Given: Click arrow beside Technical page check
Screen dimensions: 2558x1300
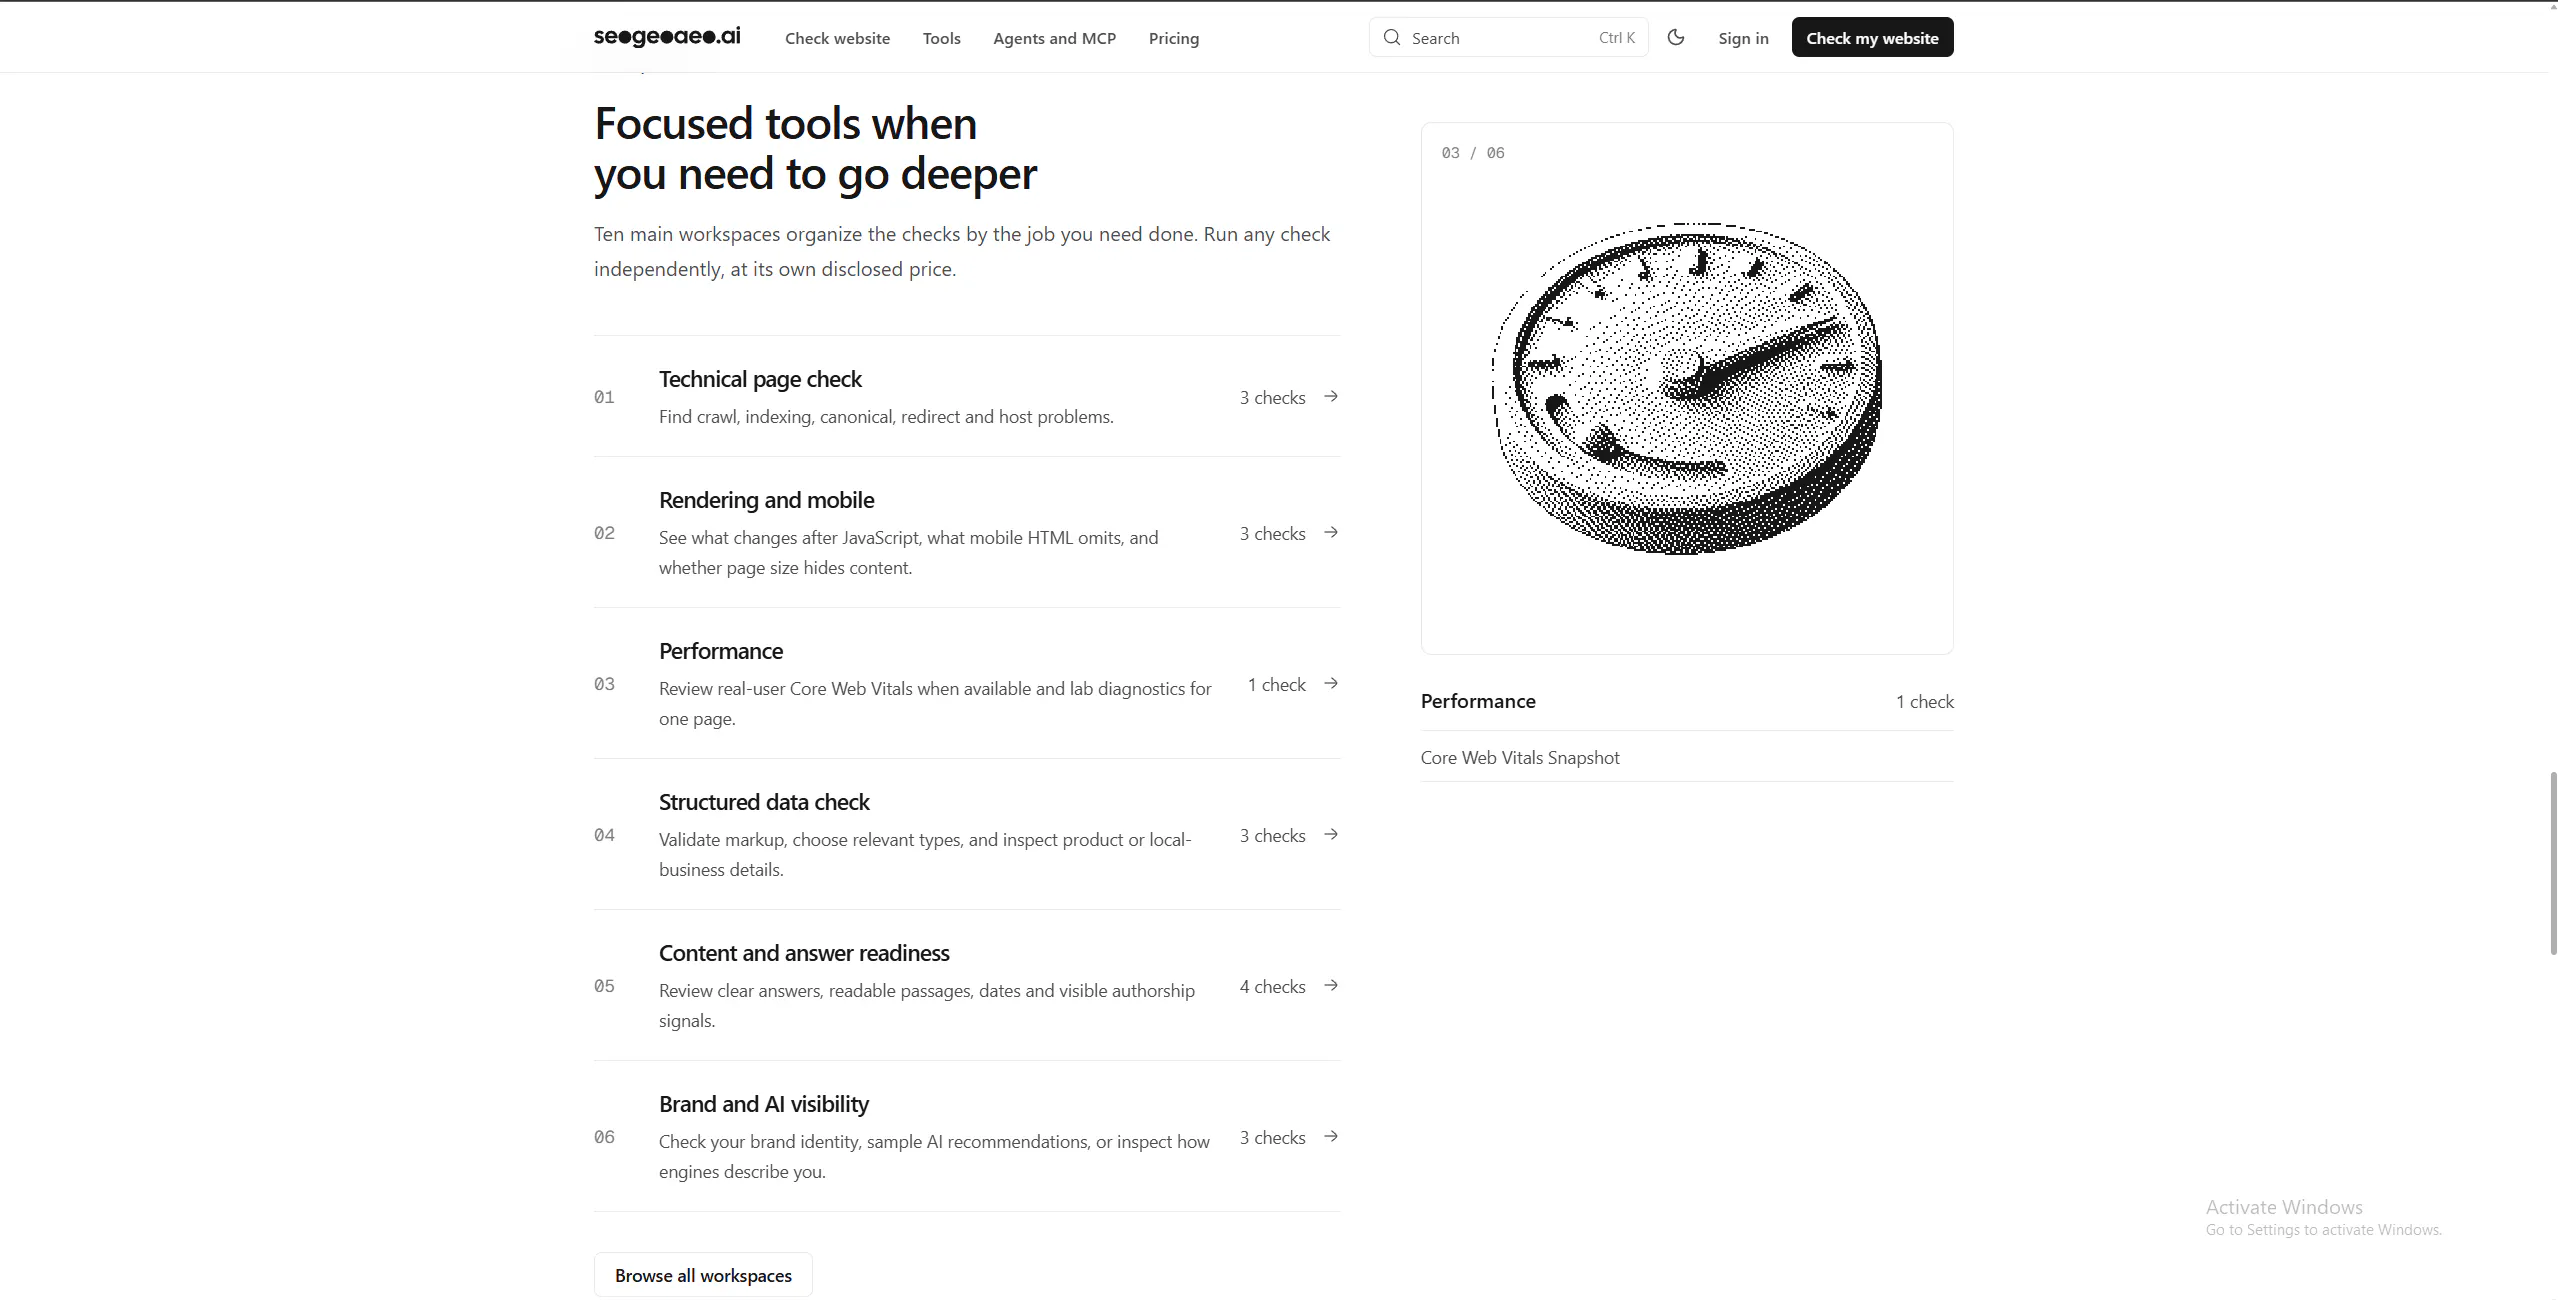Looking at the screenshot, I should pyautogui.click(x=1331, y=396).
